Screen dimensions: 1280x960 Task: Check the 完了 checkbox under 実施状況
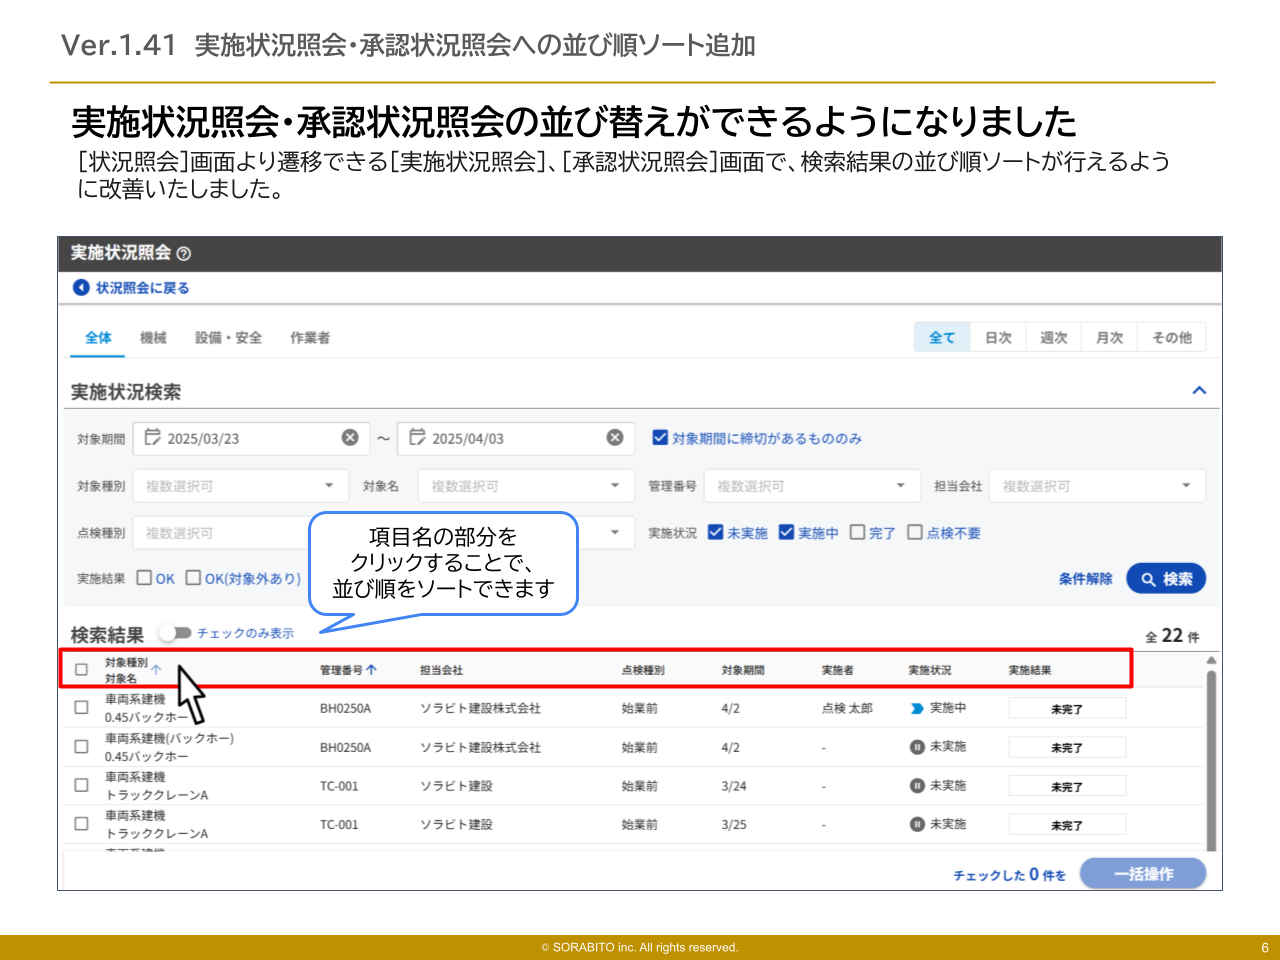pos(855,532)
